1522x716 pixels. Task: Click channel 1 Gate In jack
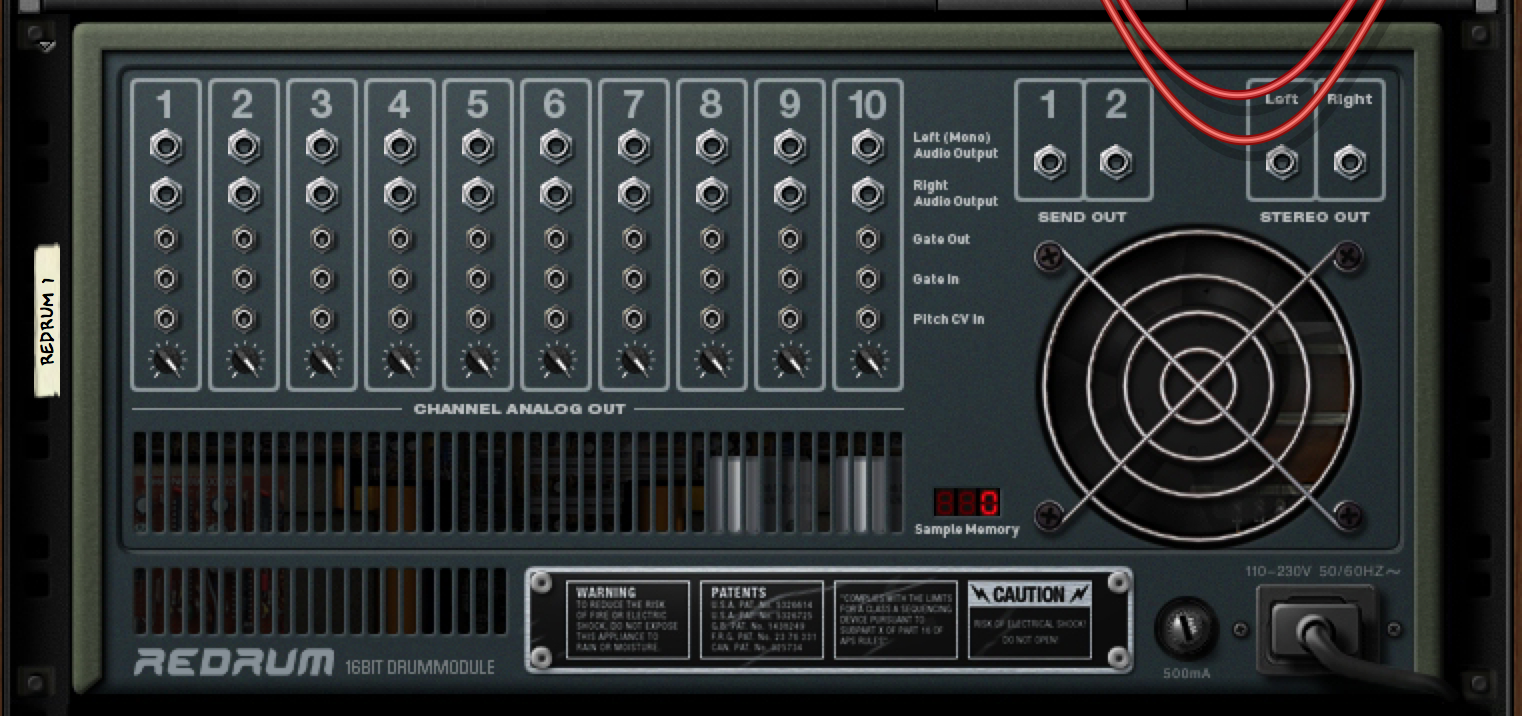click(166, 278)
